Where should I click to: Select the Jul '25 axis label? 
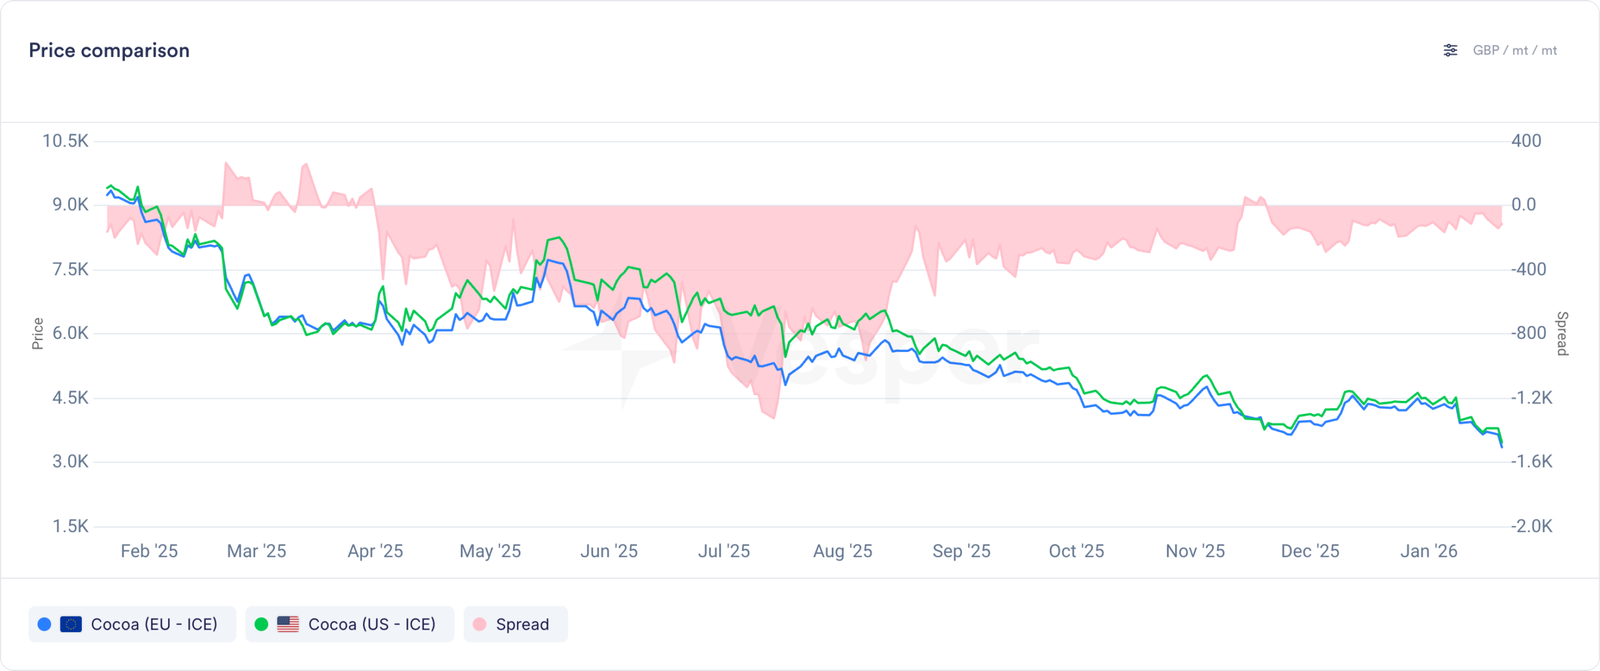tap(724, 551)
